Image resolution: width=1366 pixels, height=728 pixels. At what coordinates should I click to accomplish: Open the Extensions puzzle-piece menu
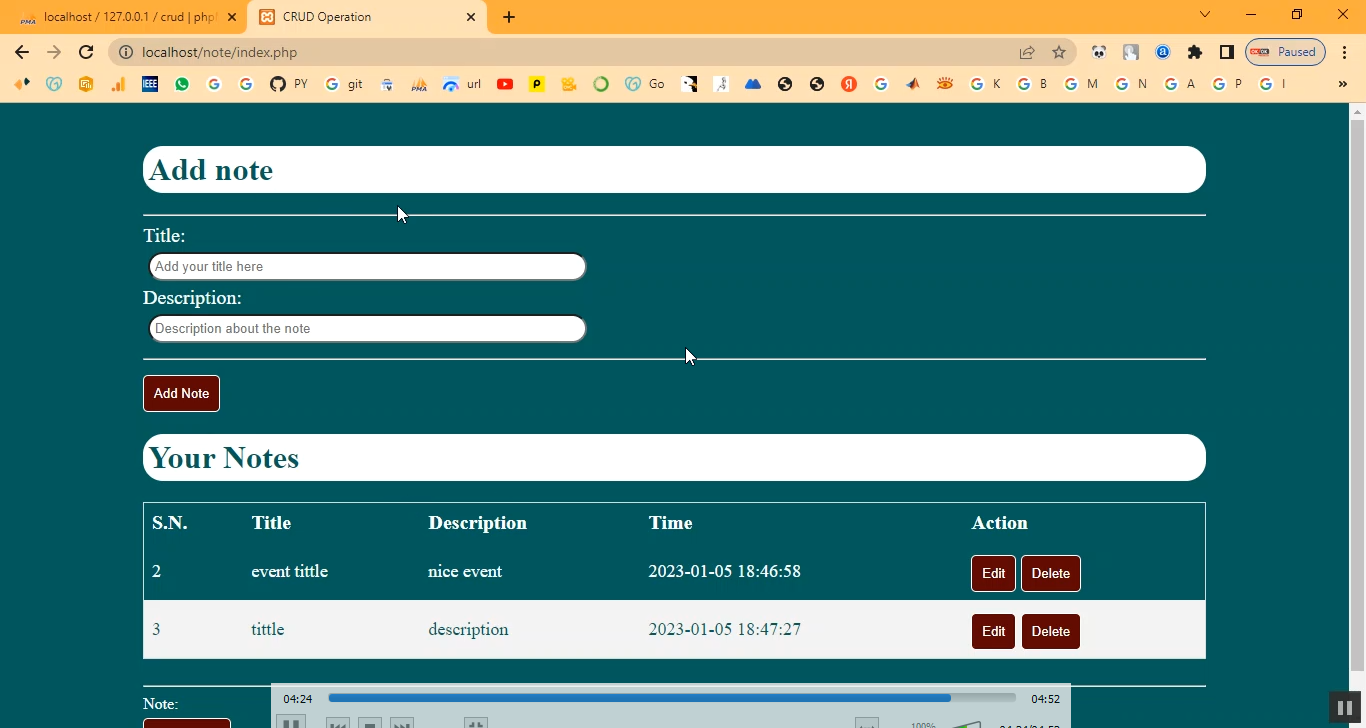click(x=1195, y=52)
